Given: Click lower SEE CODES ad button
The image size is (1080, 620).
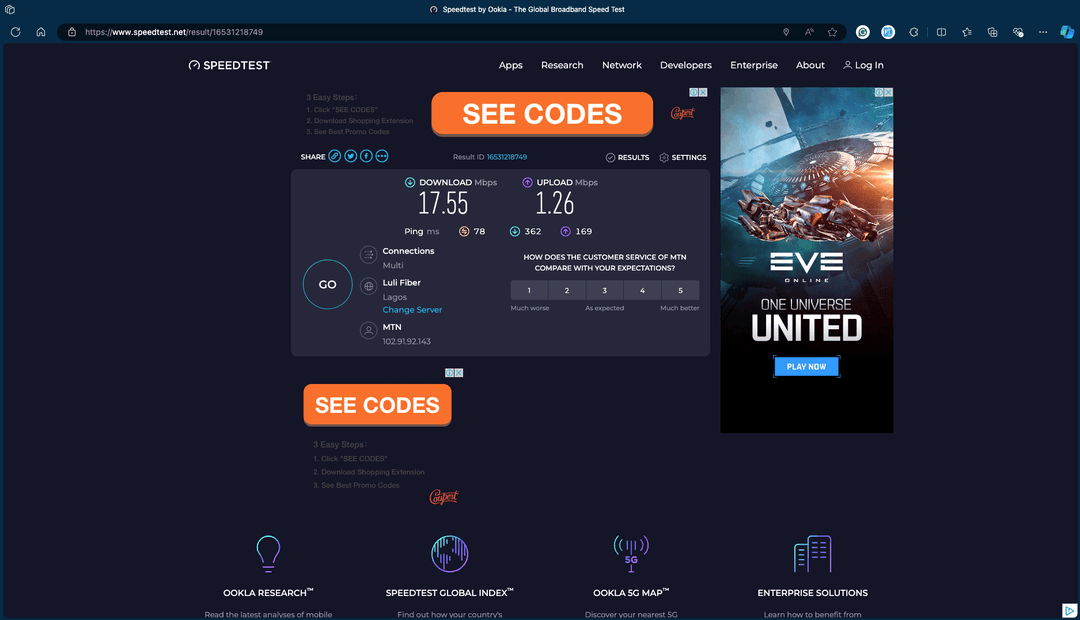Looking at the screenshot, I should pos(377,405).
